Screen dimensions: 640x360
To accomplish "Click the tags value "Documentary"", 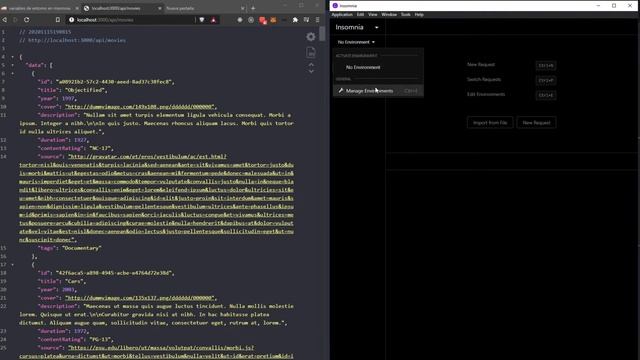I will tap(82, 248).
